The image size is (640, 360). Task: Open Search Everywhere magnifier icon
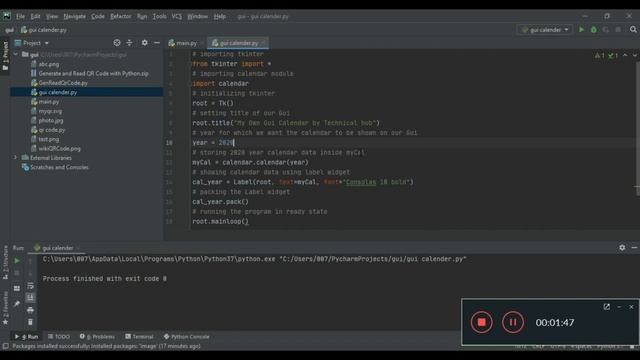pyautogui.click(x=633, y=29)
